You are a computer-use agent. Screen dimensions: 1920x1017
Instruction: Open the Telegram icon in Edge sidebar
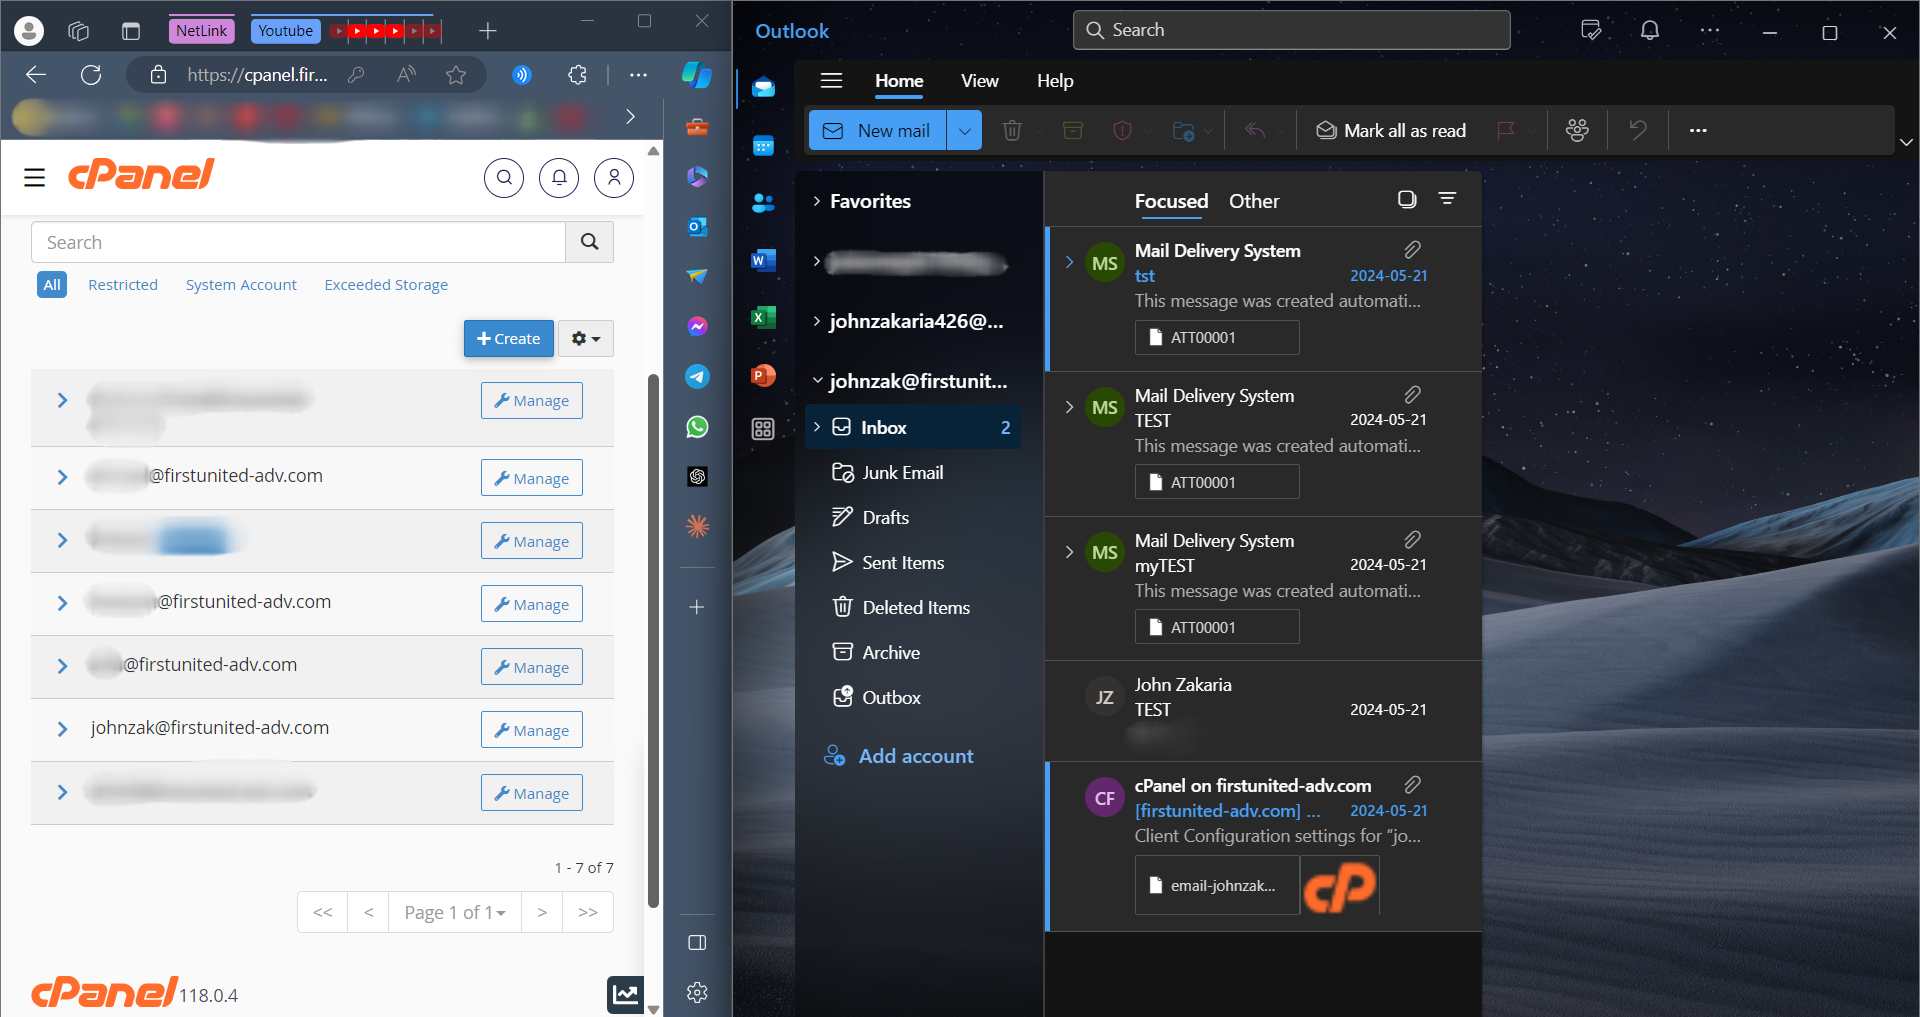pos(697,376)
